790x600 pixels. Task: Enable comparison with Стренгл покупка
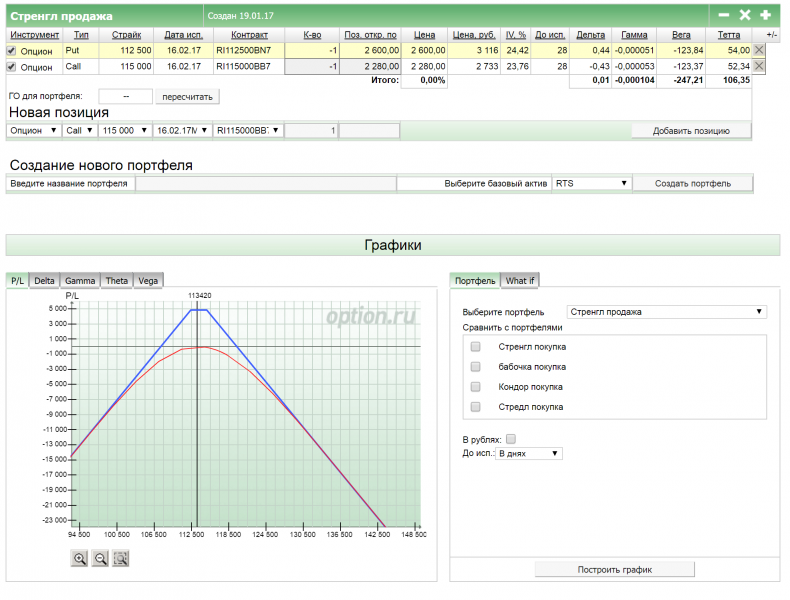tap(476, 347)
